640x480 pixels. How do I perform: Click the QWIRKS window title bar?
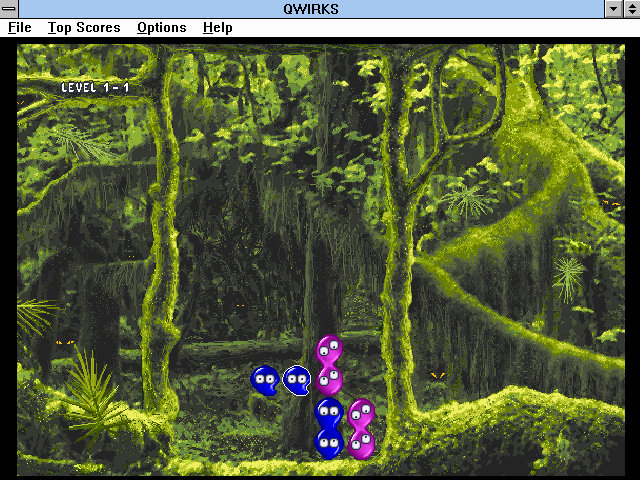311,9
